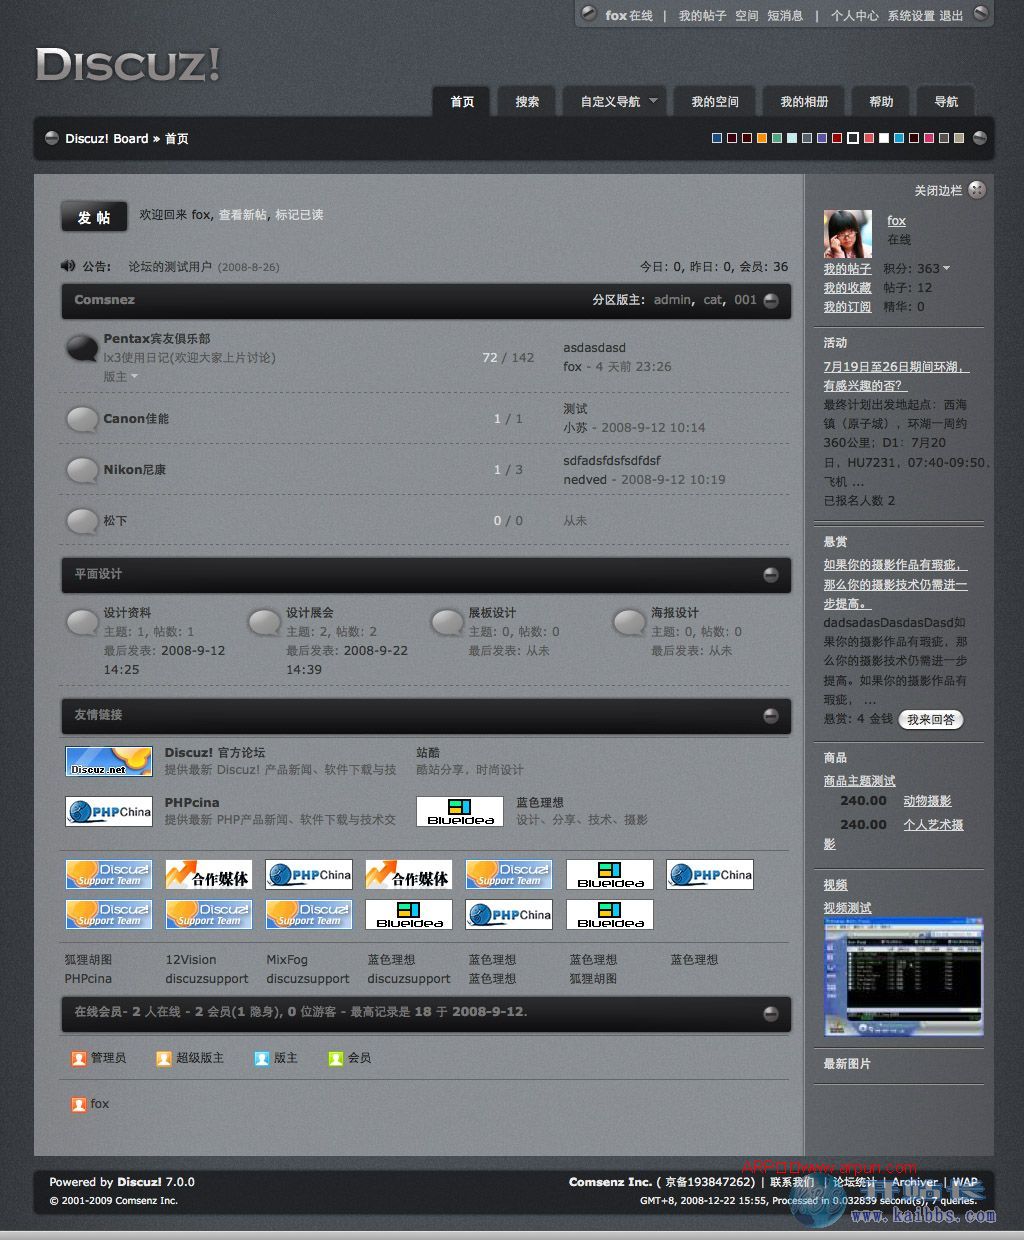
Task: Click the PHPChina logo beside PHPcina description
Action: [109, 811]
